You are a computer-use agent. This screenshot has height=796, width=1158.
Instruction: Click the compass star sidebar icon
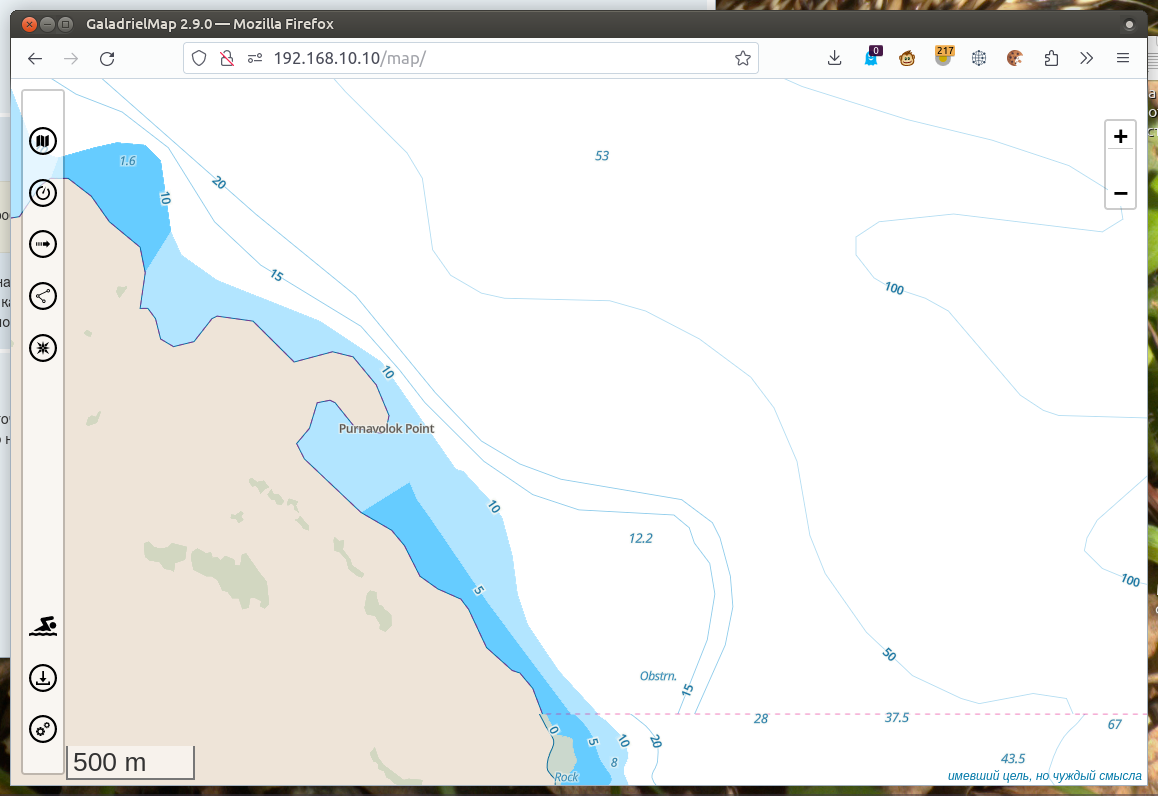[43, 348]
